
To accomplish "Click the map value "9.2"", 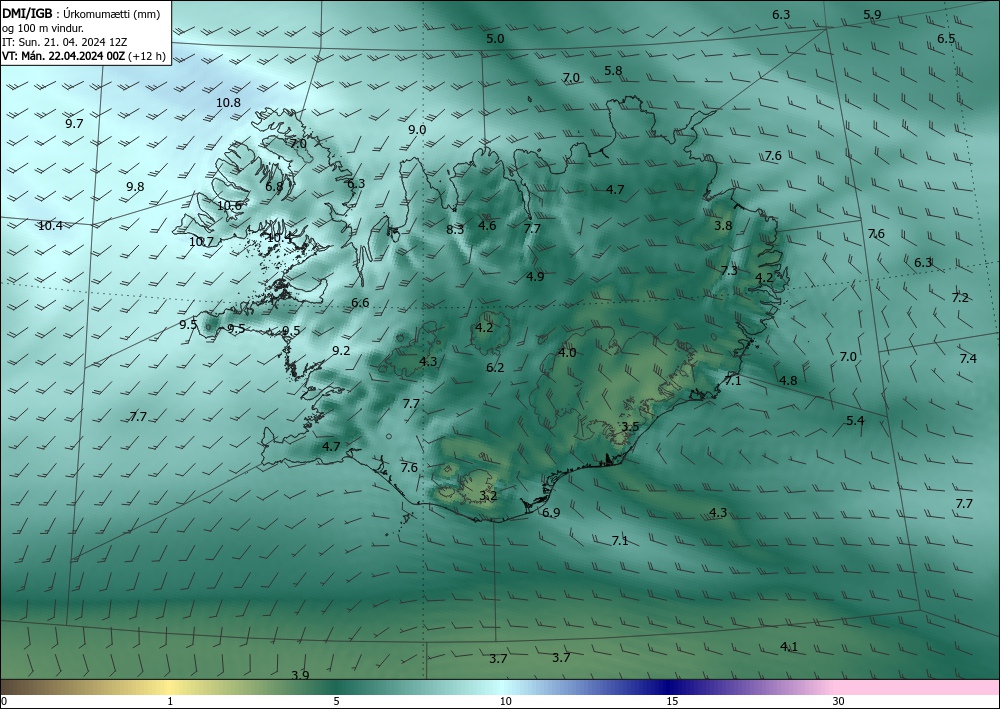I will pos(341,351).
